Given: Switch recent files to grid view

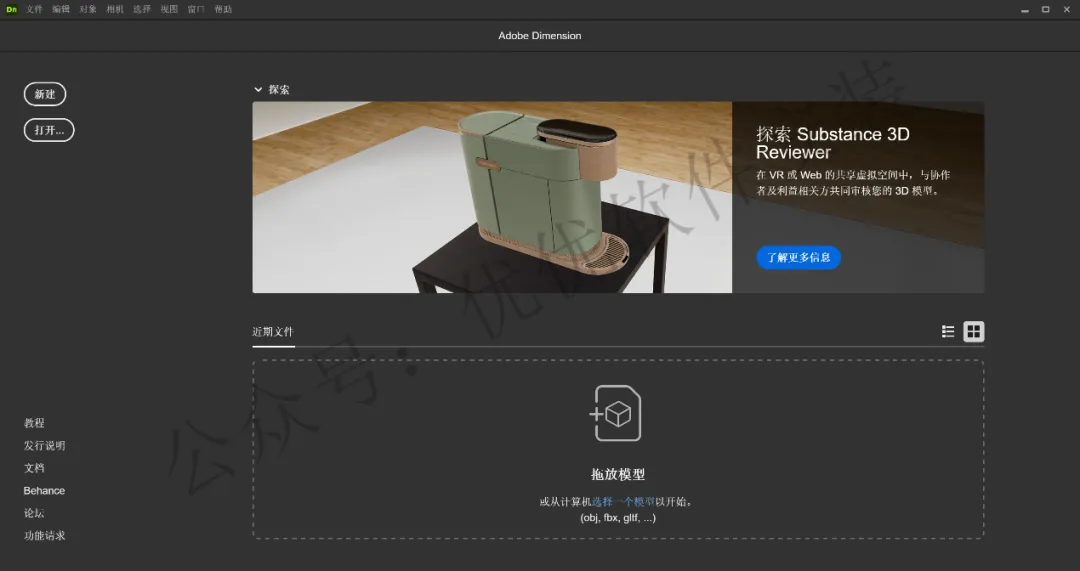Looking at the screenshot, I should point(973,332).
